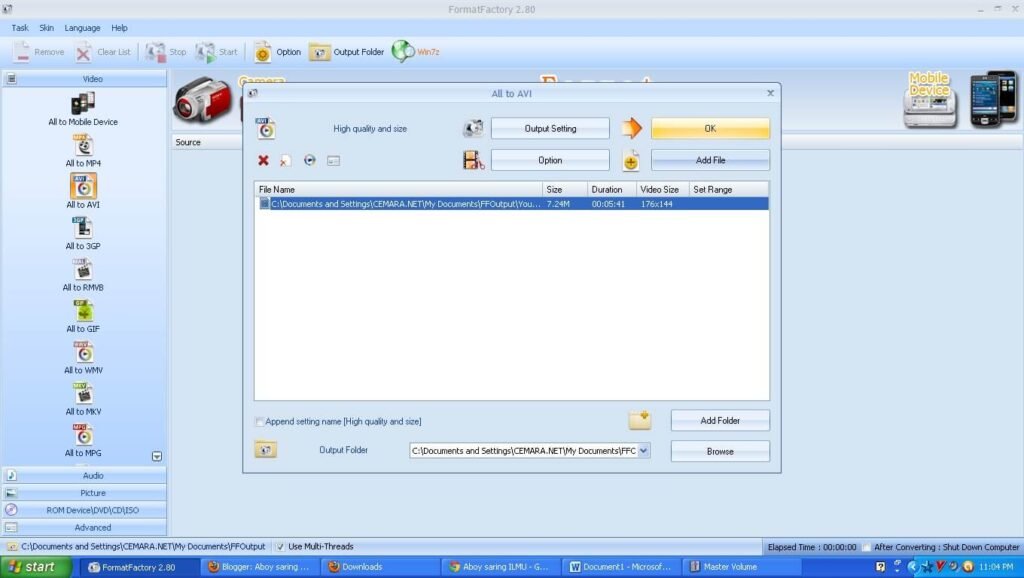Close the All to AVI dialog
This screenshot has height=578, width=1024.
pos(770,93)
